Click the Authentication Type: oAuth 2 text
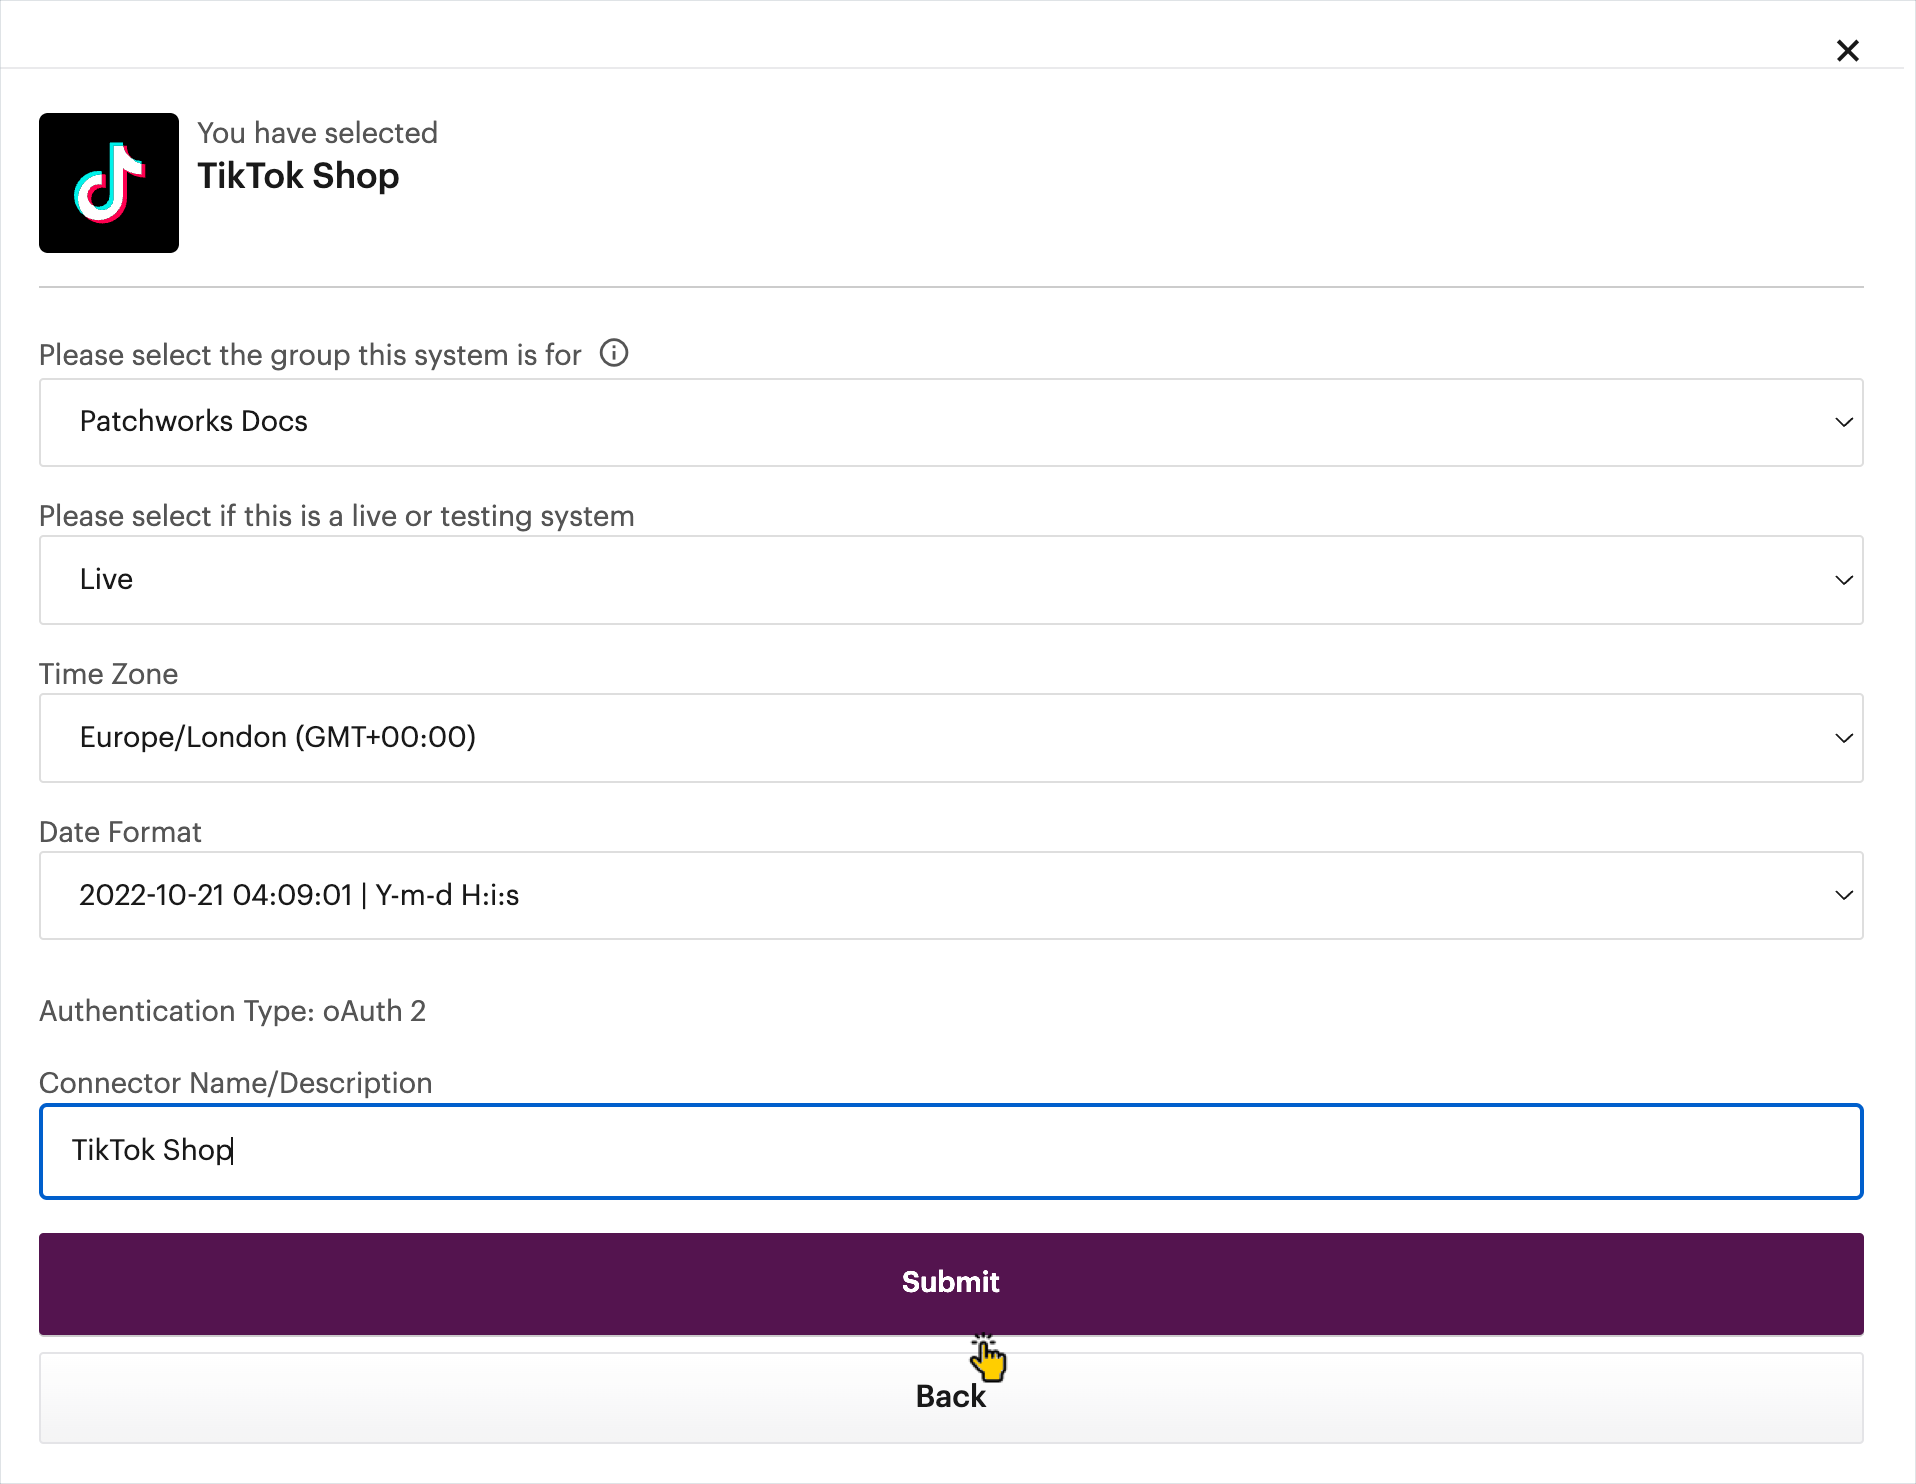This screenshot has height=1484, width=1916. (x=232, y=1011)
